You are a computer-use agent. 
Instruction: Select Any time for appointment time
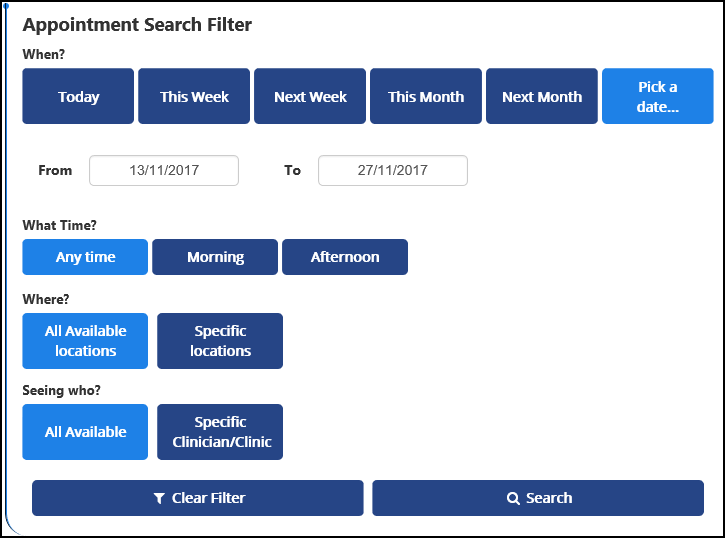click(x=85, y=257)
